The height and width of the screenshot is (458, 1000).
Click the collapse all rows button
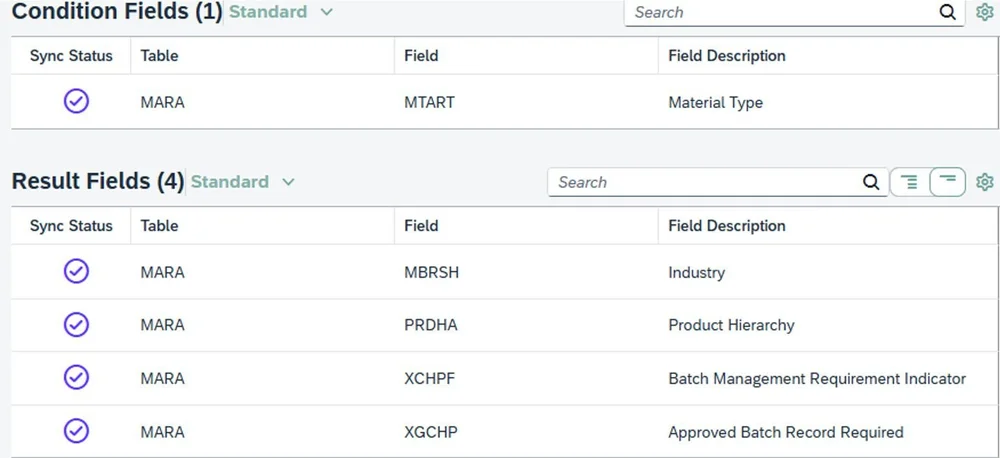[x=947, y=182]
